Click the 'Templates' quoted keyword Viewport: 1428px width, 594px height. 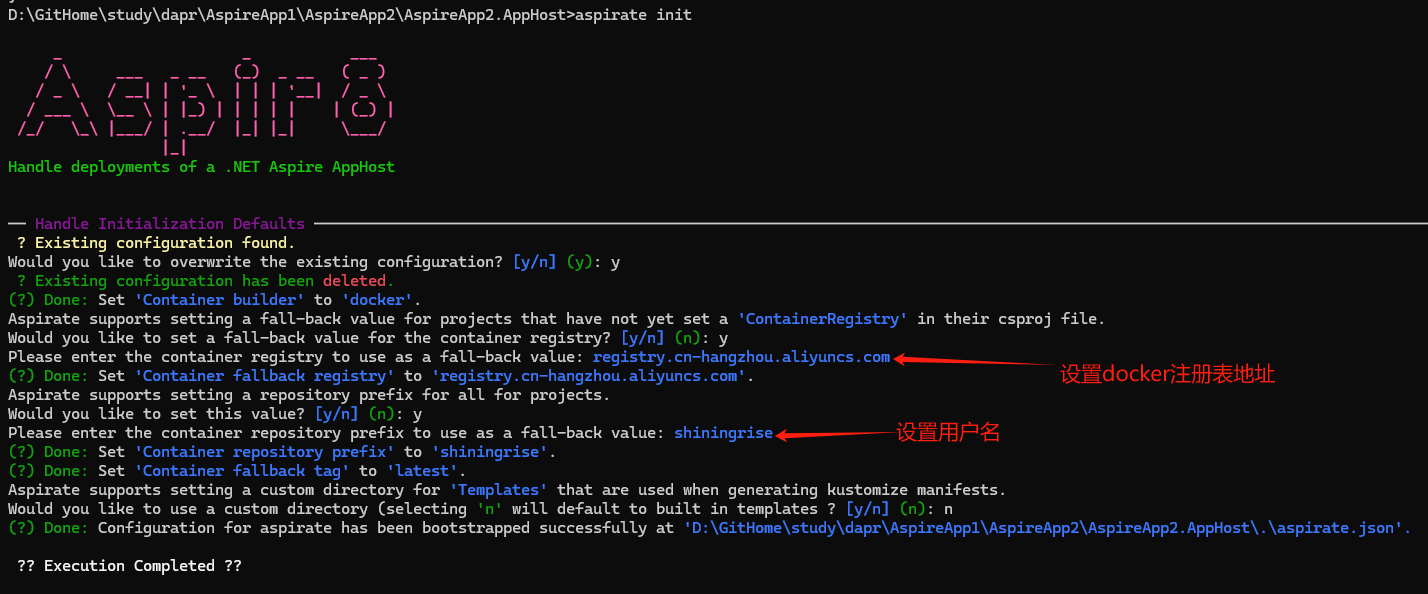(x=498, y=490)
